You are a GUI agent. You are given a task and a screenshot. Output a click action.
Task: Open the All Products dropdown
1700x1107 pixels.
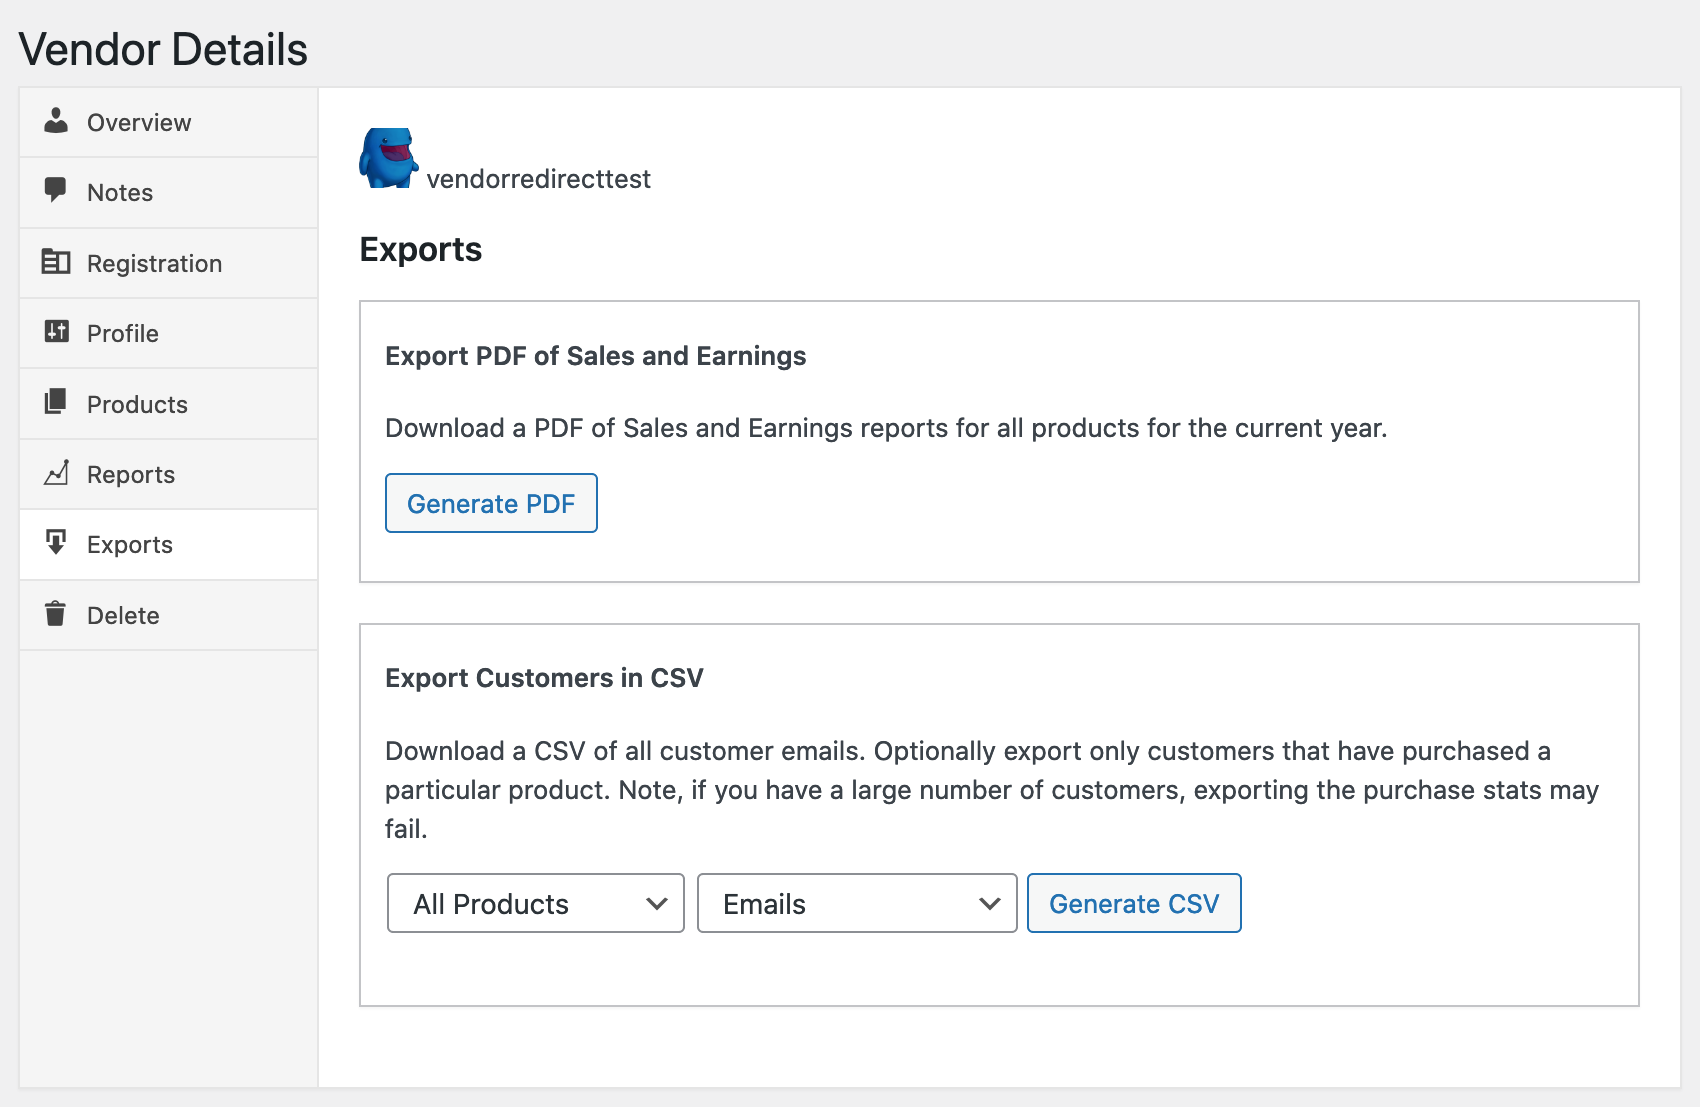pos(535,904)
